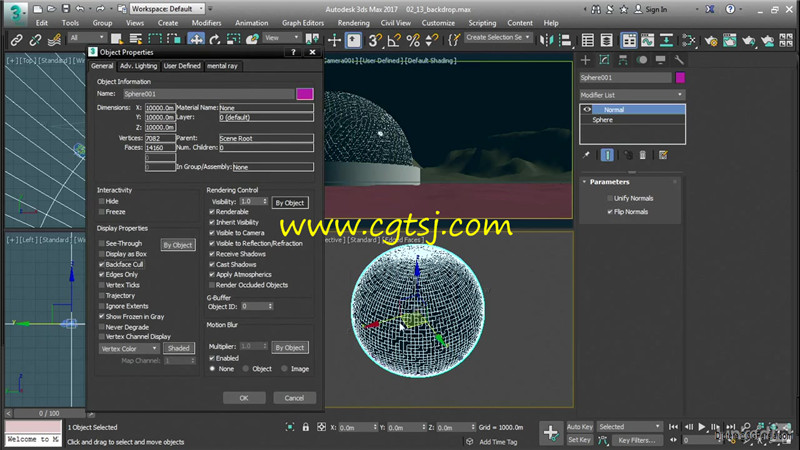The image size is (800, 450).
Task: Uncheck Backface Cull option
Action: (102, 264)
